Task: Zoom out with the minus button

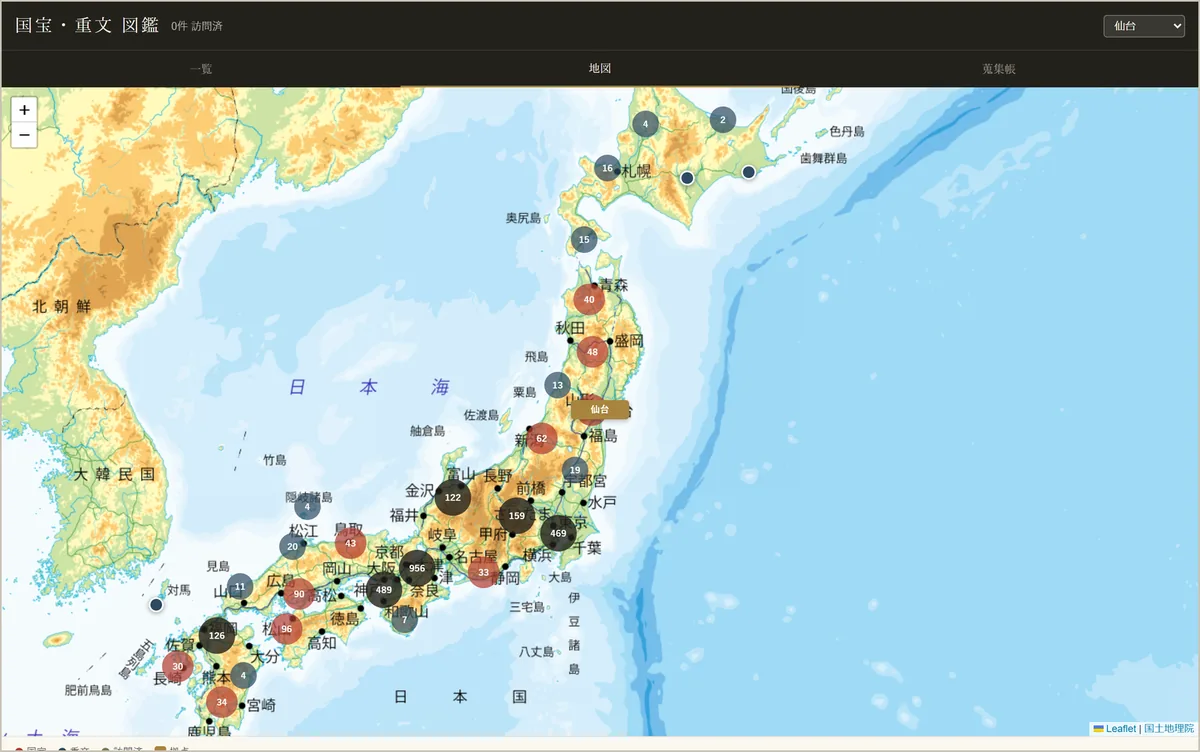Action: tap(24, 135)
